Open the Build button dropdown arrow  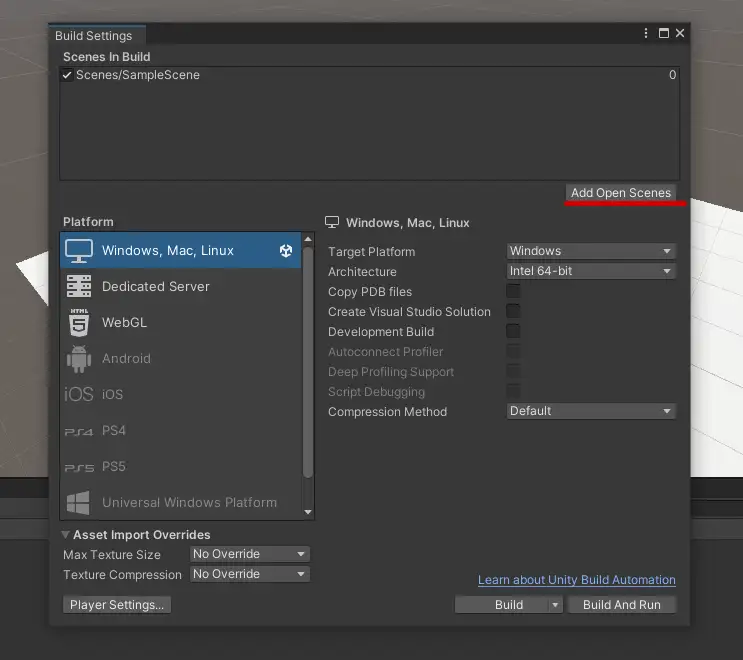[x=555, y=605]
